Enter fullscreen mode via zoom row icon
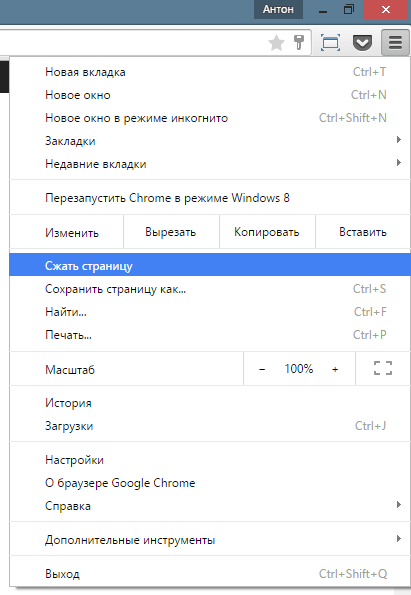 383,368
